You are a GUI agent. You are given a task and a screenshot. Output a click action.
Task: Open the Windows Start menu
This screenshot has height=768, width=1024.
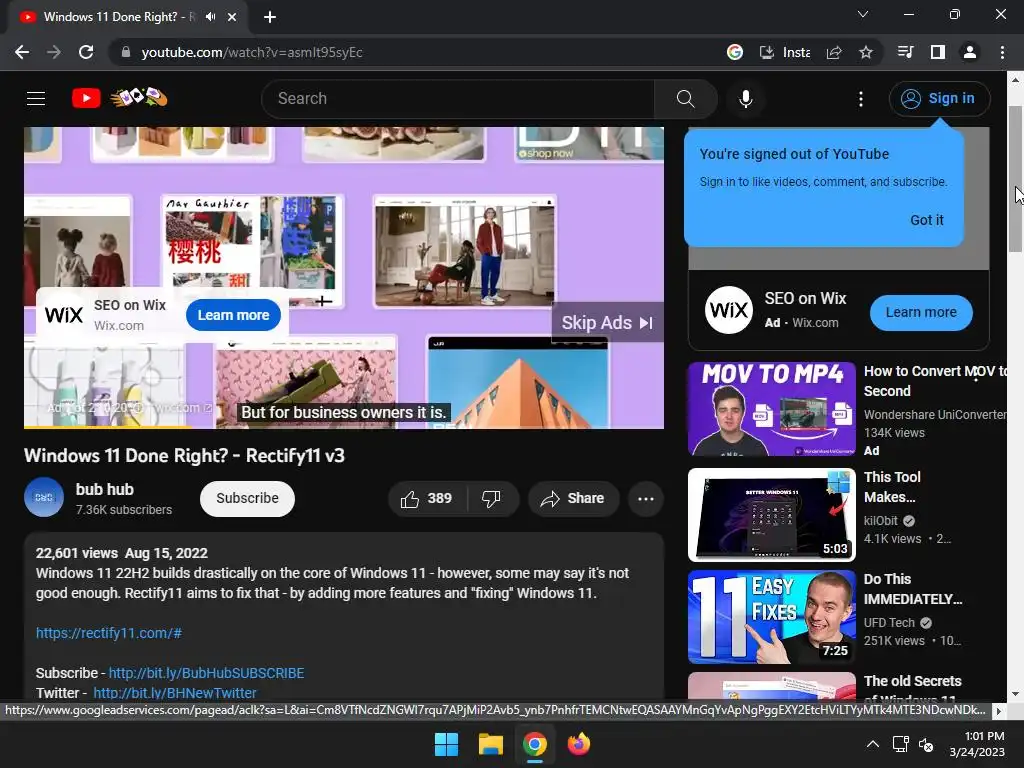[447, 744]
